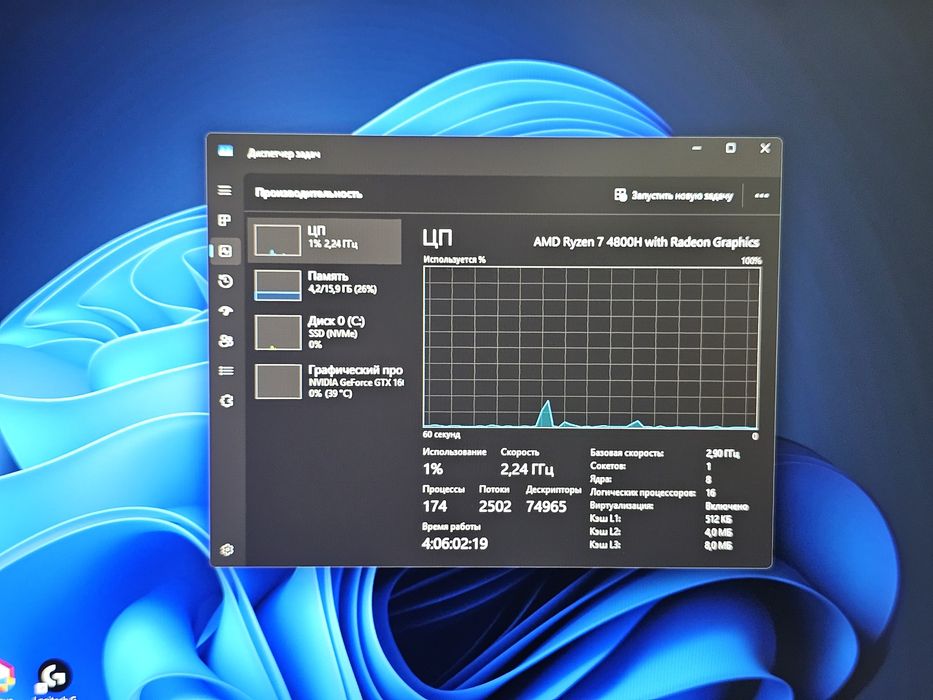Screen dimensions: 933x700
Task: Click the handles count '74965'
Action: click(x=546, y=507)
